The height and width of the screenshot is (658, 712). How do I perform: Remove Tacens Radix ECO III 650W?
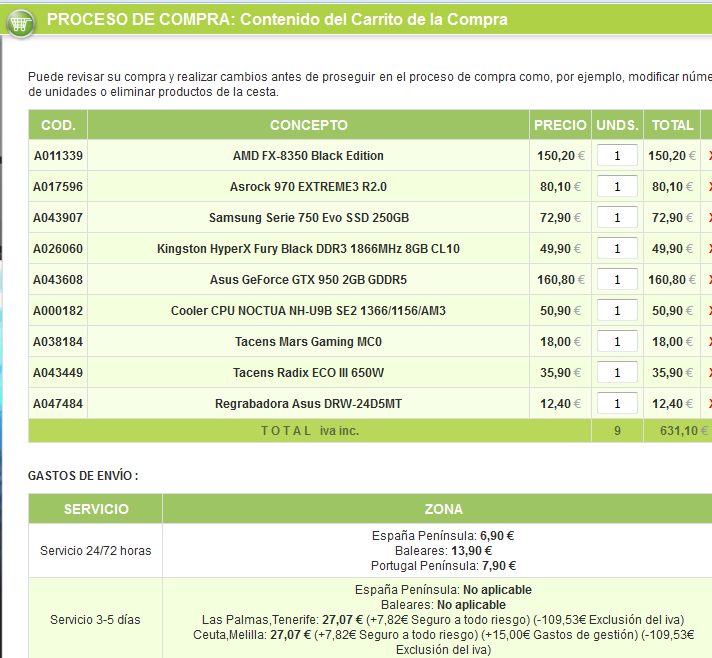point(710,373)
